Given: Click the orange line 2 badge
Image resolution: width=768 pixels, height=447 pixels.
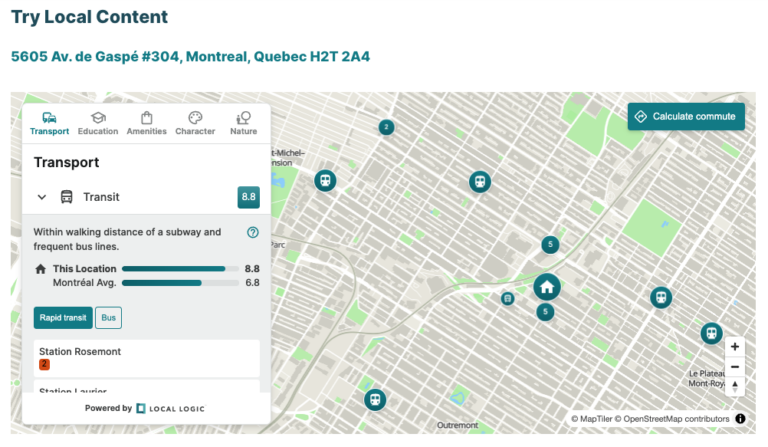Looking at the screenshot, I should coord(44,364).
